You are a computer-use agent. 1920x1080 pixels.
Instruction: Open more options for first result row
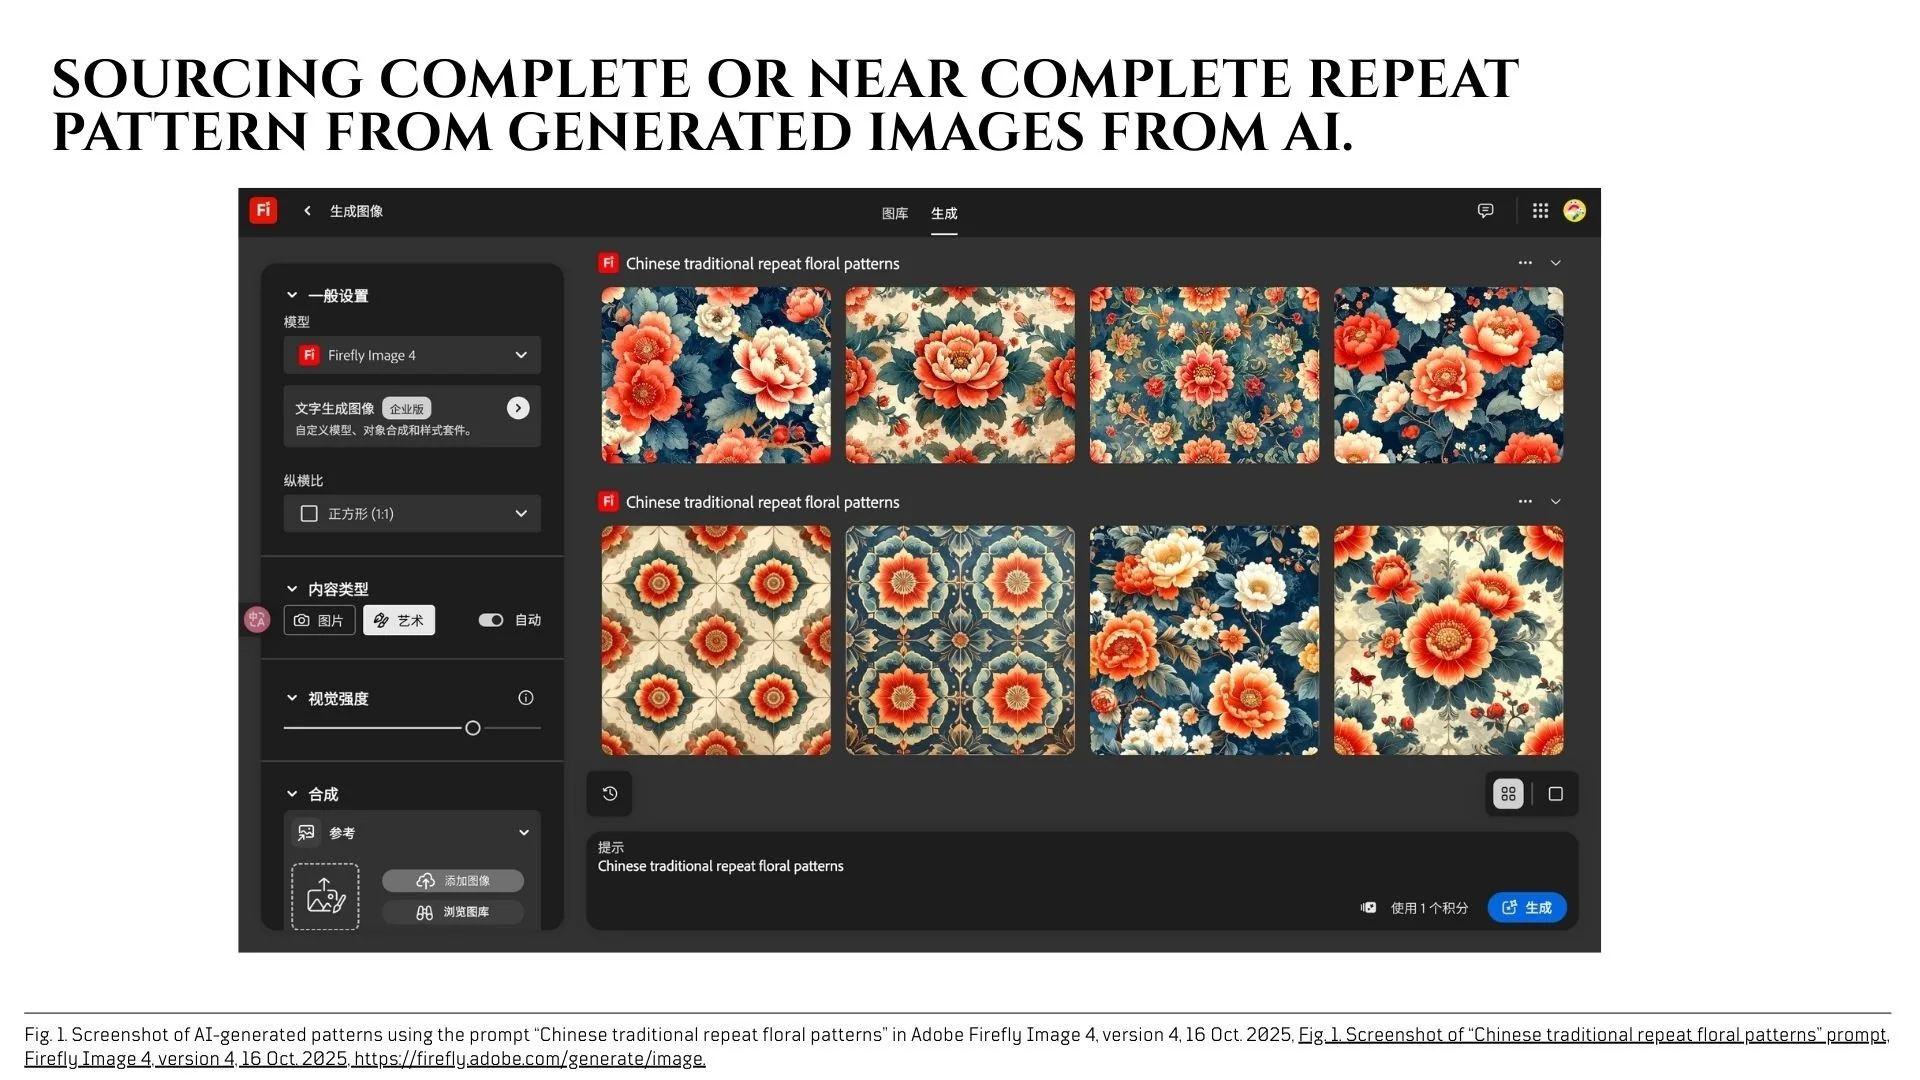[1525, 263]
